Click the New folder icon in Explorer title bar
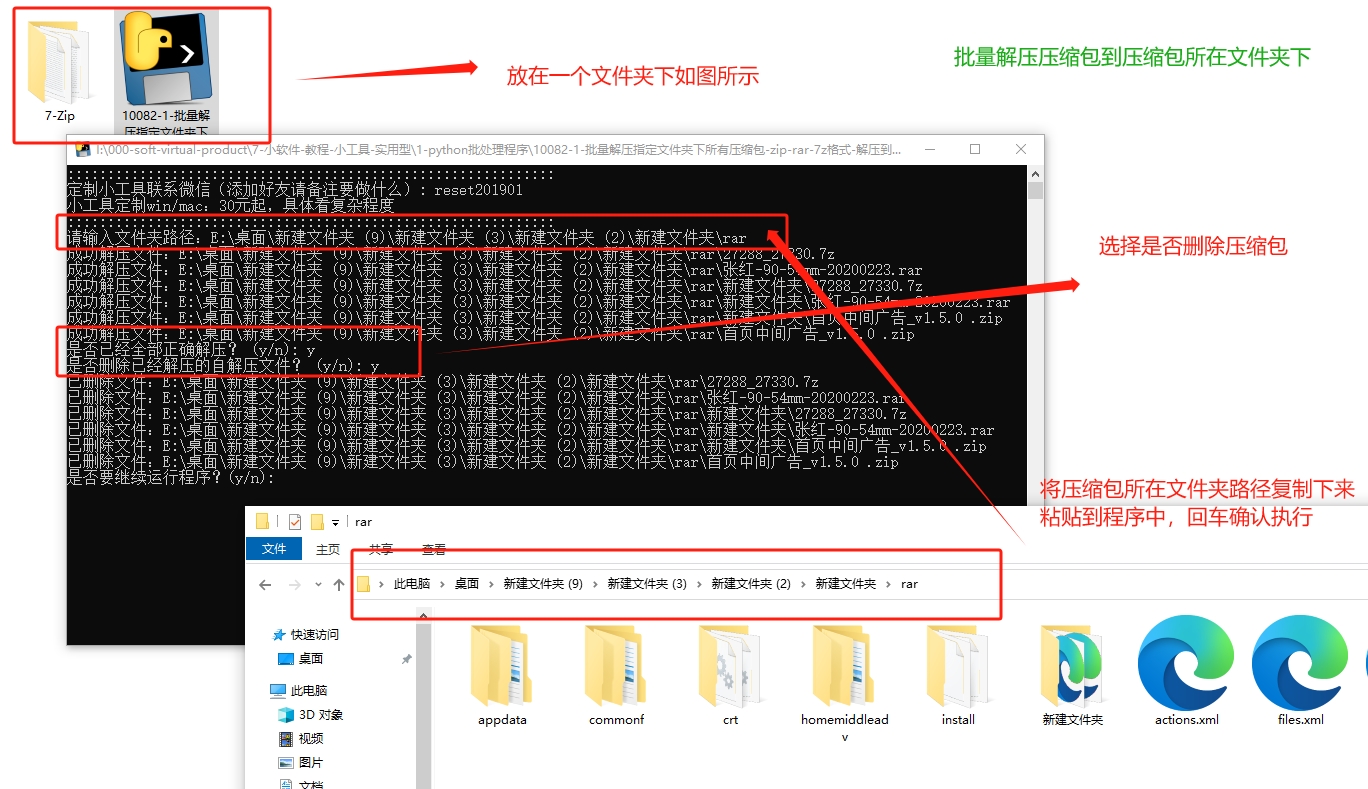Image resolution: width=1368 pixels, height=789 pixels. pos(317,521)
